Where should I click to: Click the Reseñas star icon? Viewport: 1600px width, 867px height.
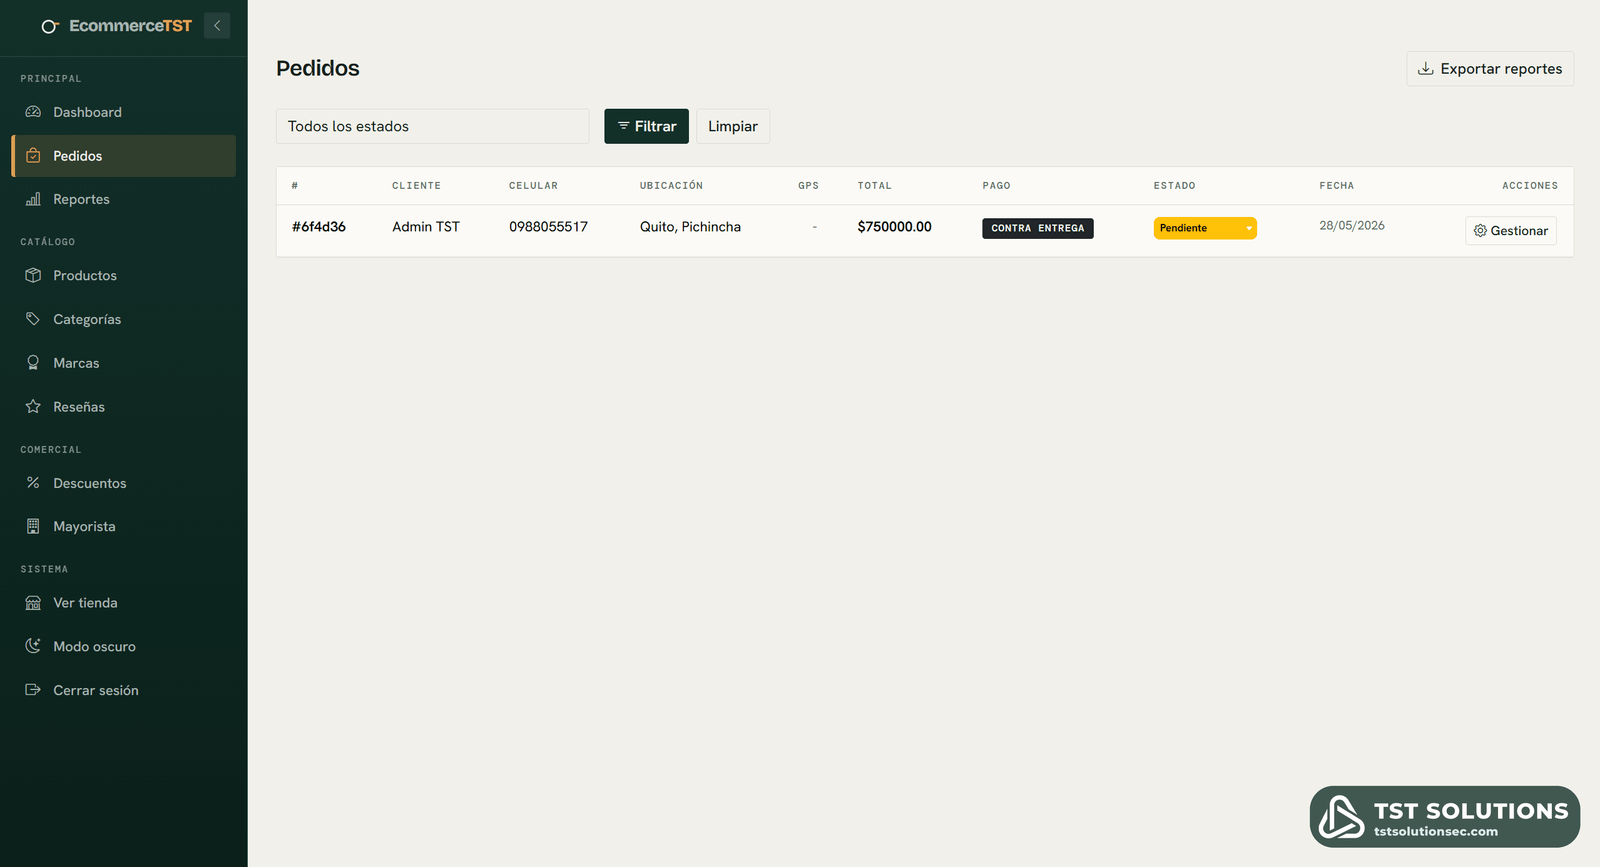(x=33, y=407)
